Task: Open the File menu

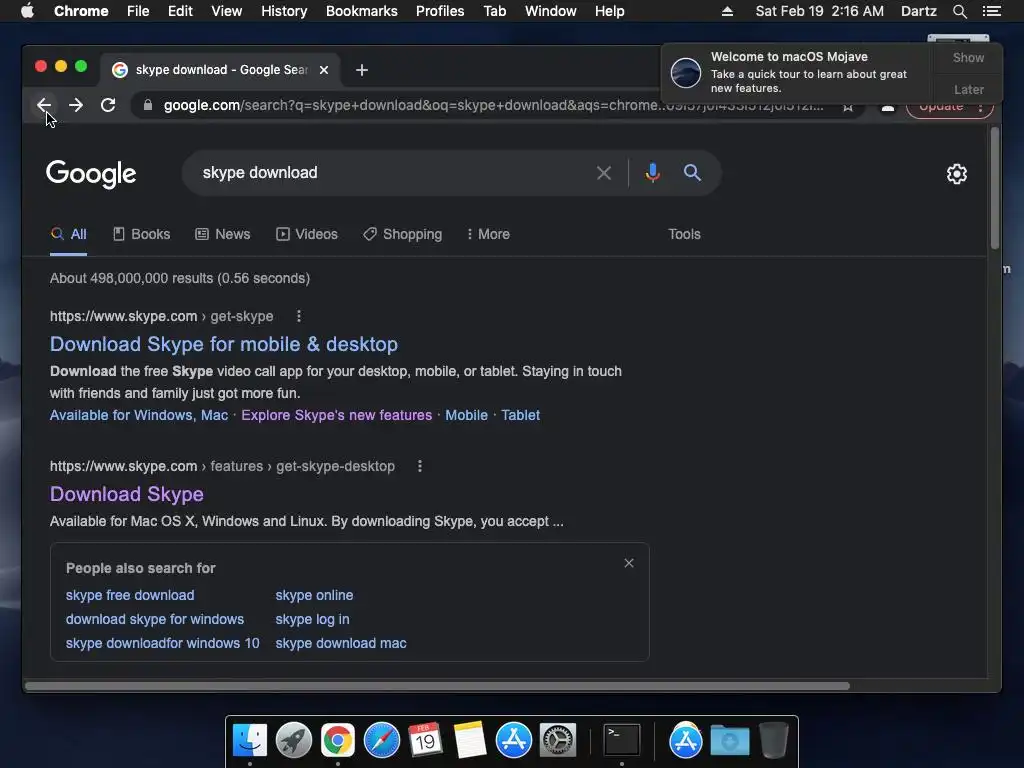Action: [x=138, y=11]
